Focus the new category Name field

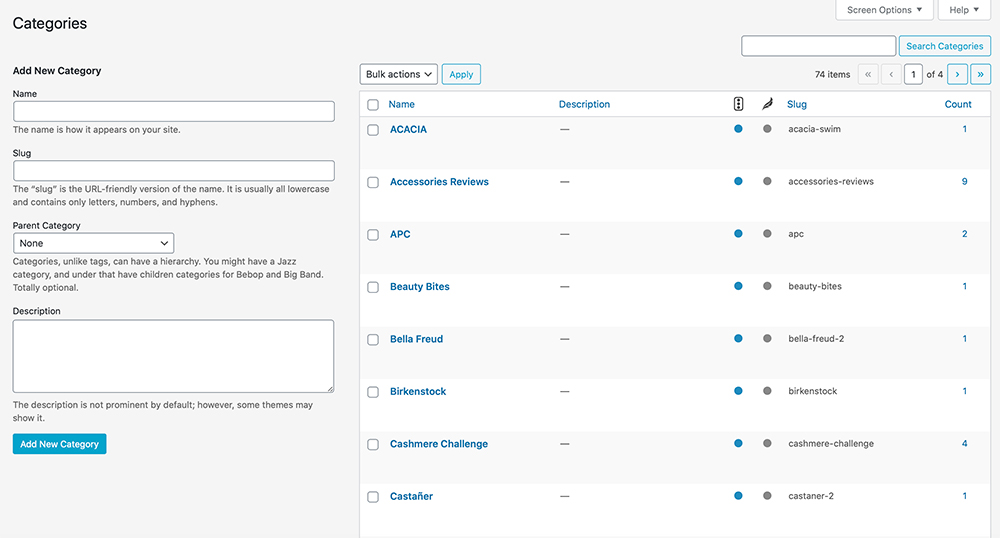point(173,111)
